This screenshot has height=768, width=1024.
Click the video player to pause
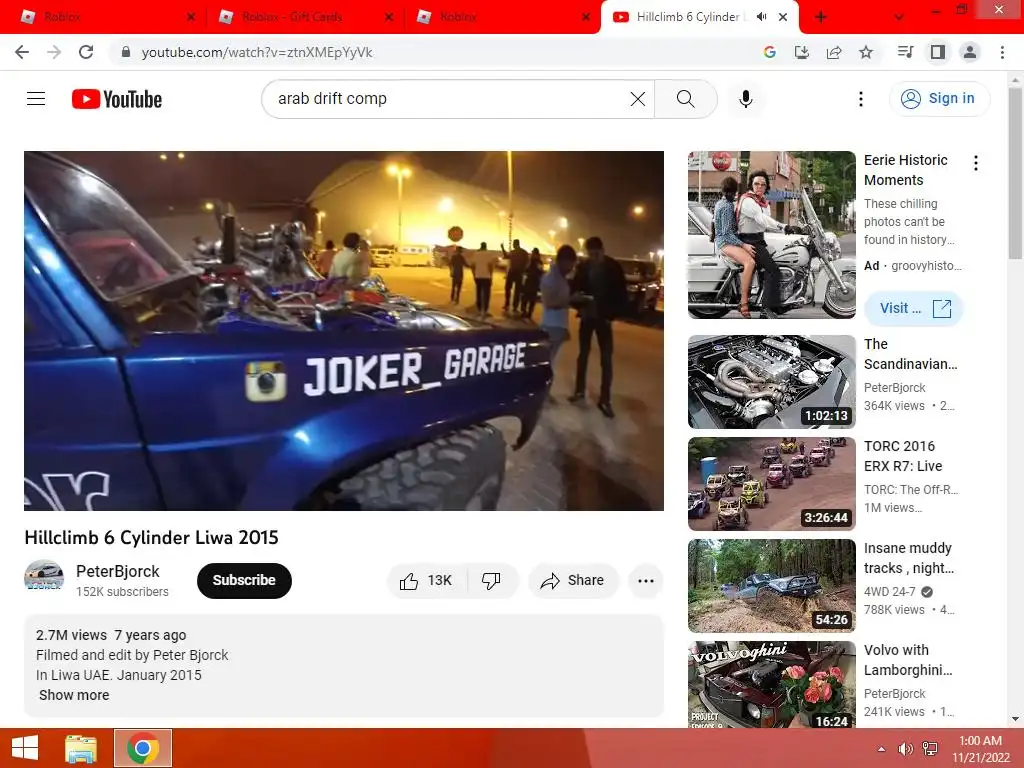tap(344, 331)
